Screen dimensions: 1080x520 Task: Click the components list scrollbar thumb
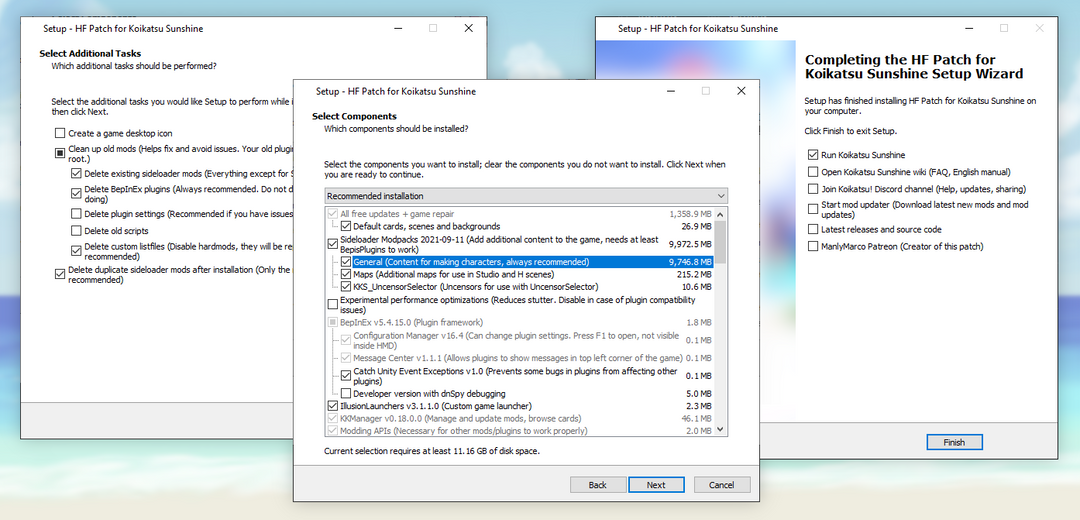(721, 240)
